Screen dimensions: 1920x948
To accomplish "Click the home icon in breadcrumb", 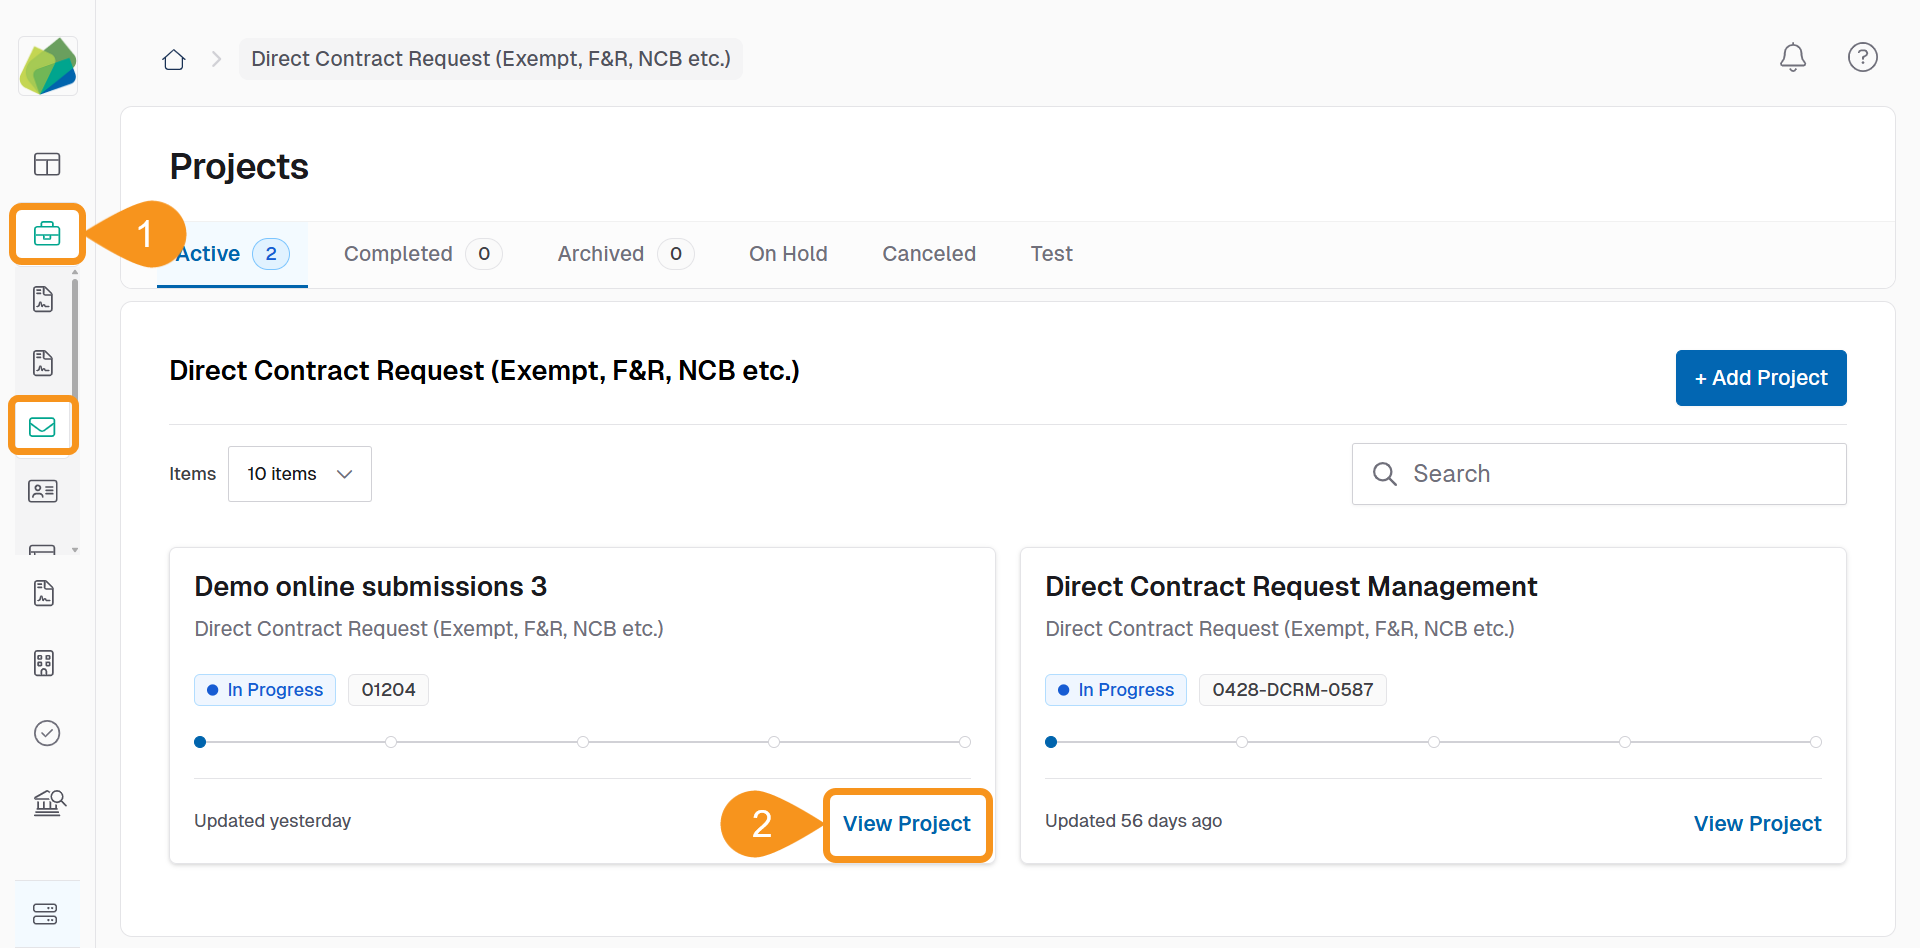I will 174,60.
